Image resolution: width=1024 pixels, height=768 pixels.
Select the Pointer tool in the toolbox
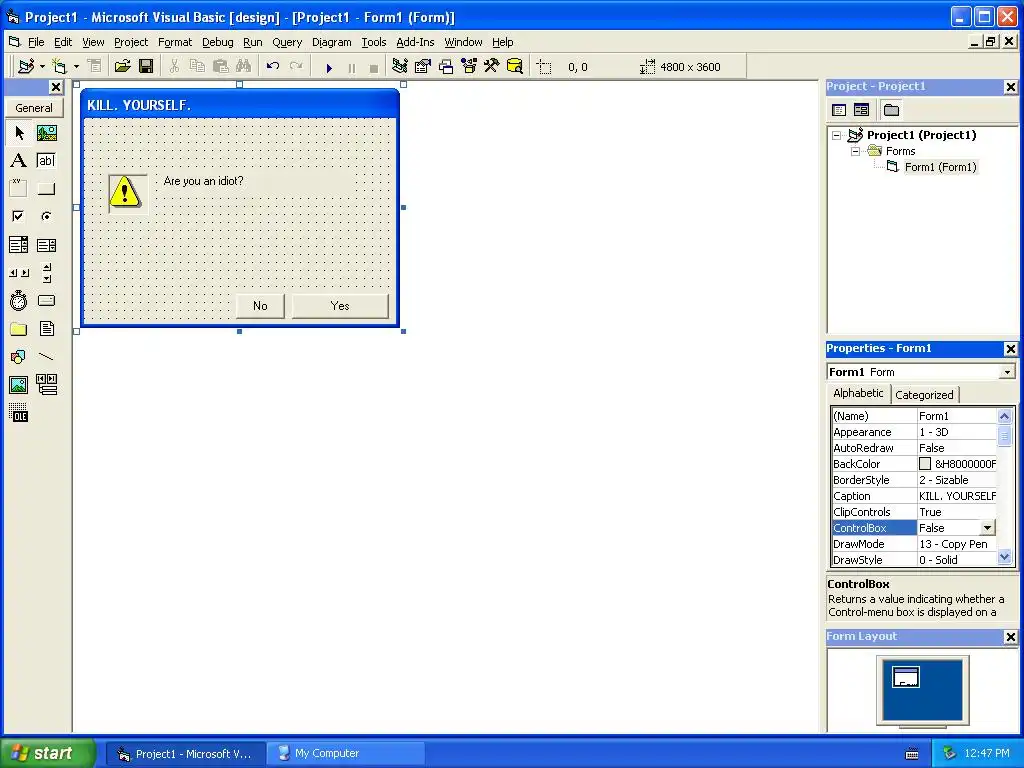(18, 133)
